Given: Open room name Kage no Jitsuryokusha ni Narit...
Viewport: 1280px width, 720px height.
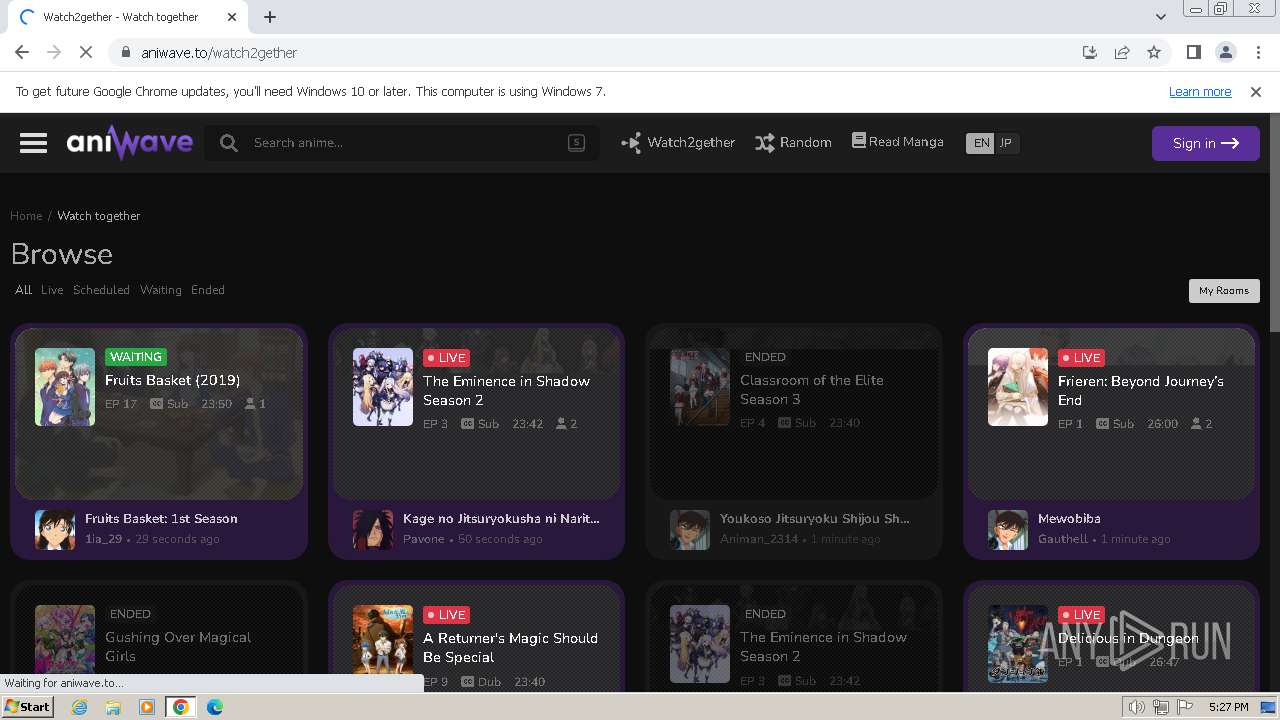Looking at the screenshot, I should [x=501, y=519].
